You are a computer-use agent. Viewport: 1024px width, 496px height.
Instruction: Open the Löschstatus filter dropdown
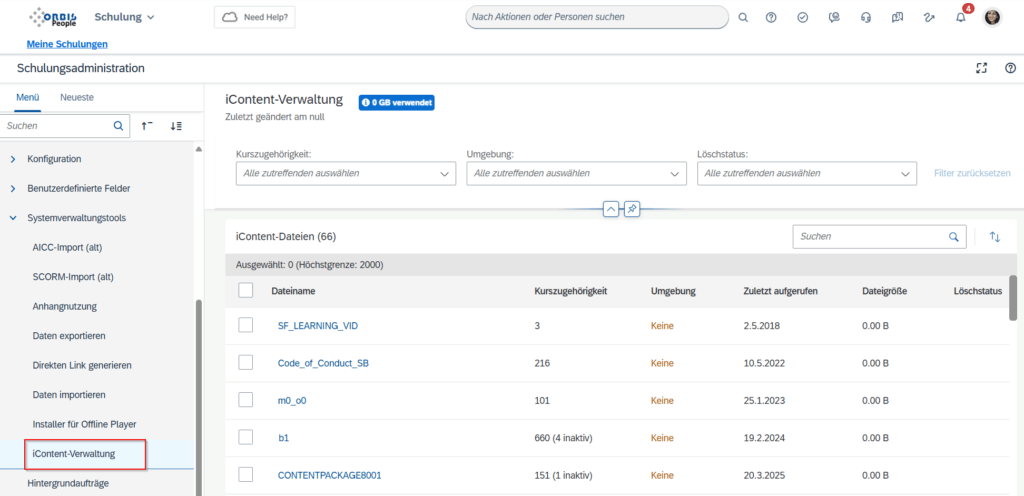coord(806,173)
